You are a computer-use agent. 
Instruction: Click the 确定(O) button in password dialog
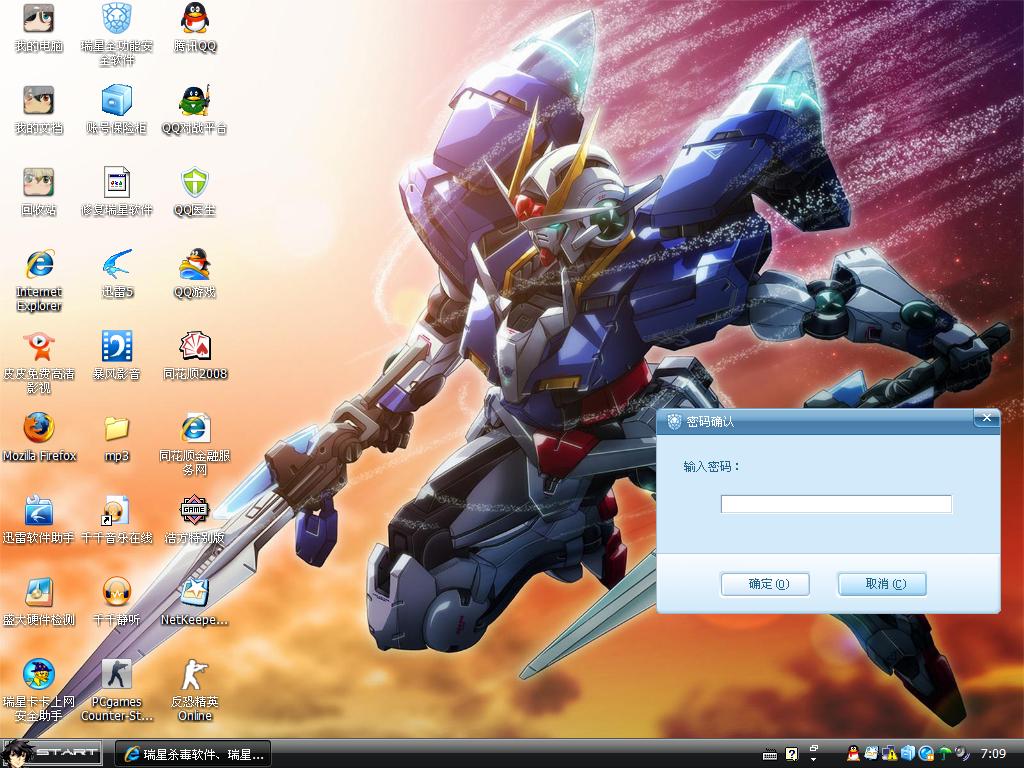coord(765,584)
